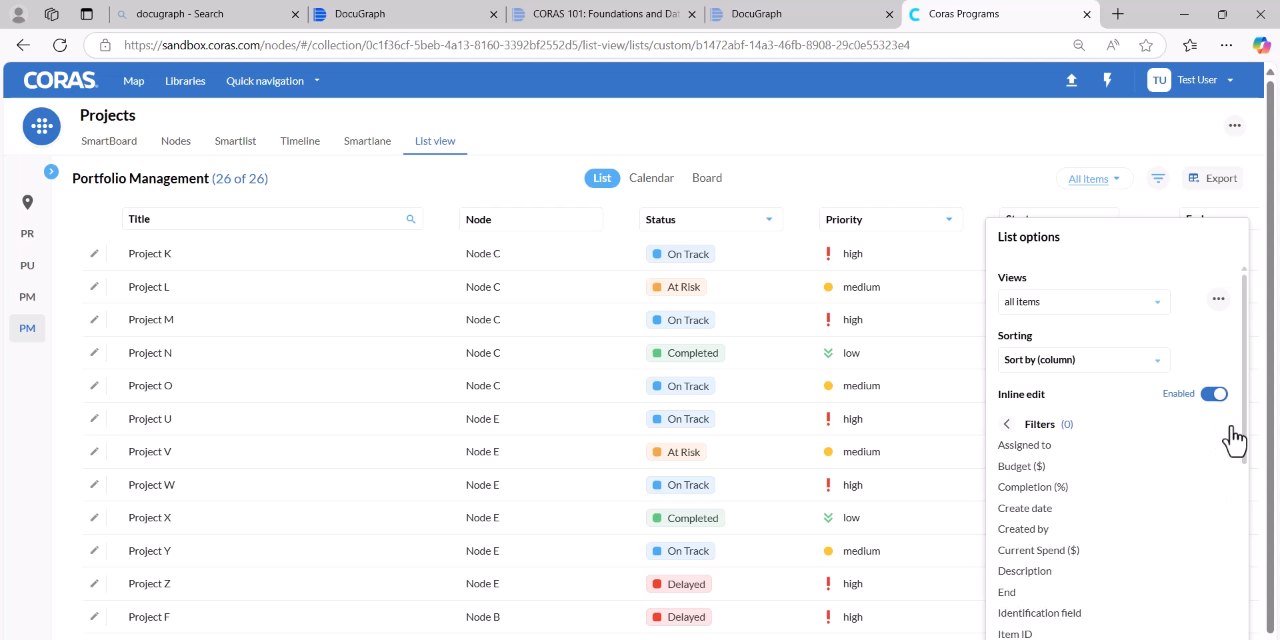Switch to the Calendar view
Image resolution: width=1280 pixels, height=640 pixels.
point(651,178)
